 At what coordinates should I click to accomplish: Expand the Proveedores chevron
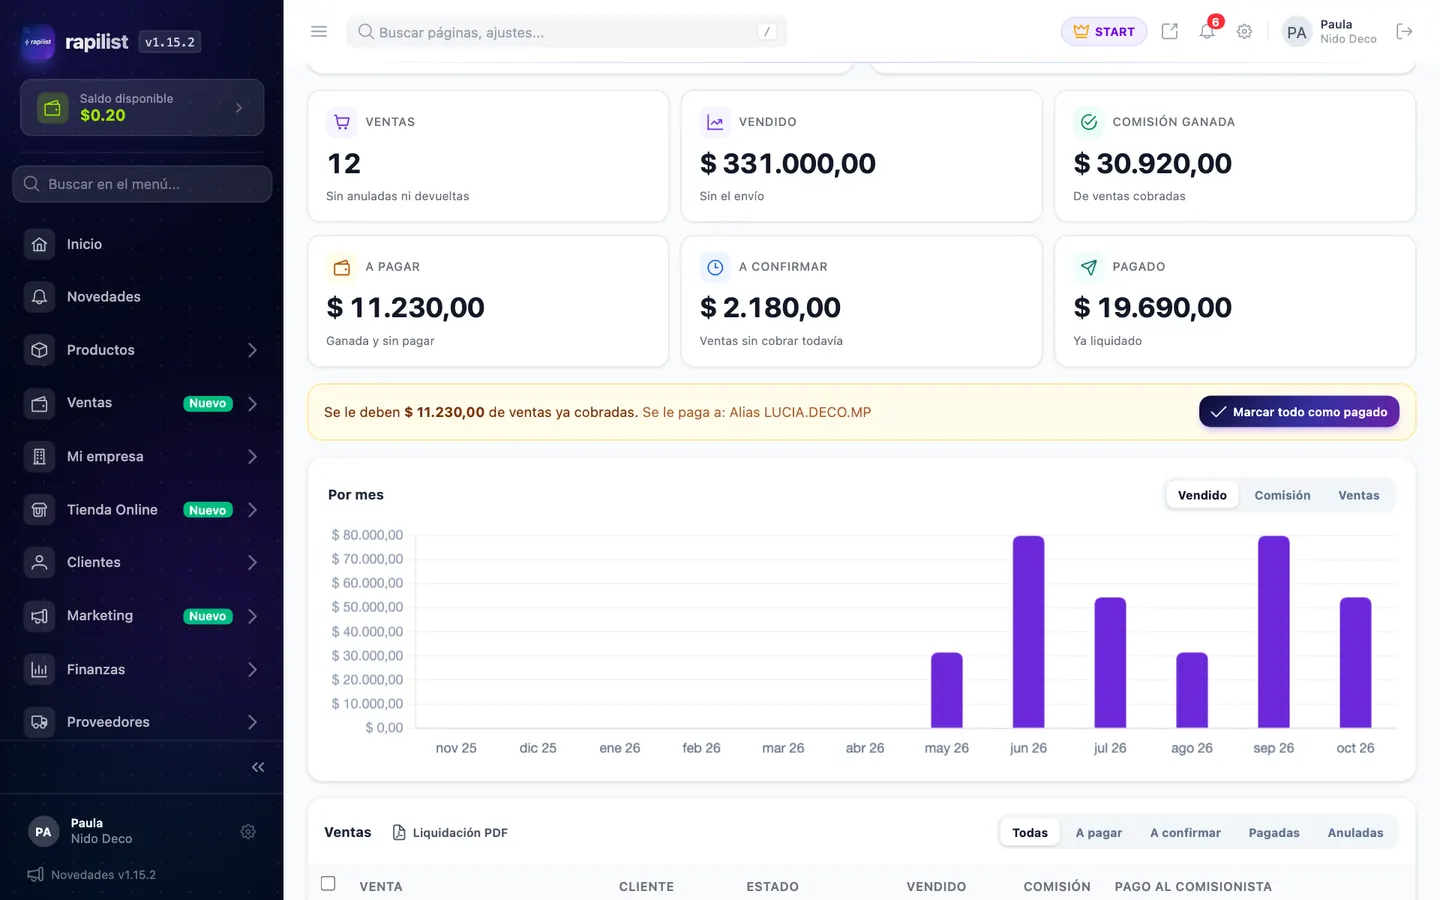pyautogui.click(x=252, y=722)
